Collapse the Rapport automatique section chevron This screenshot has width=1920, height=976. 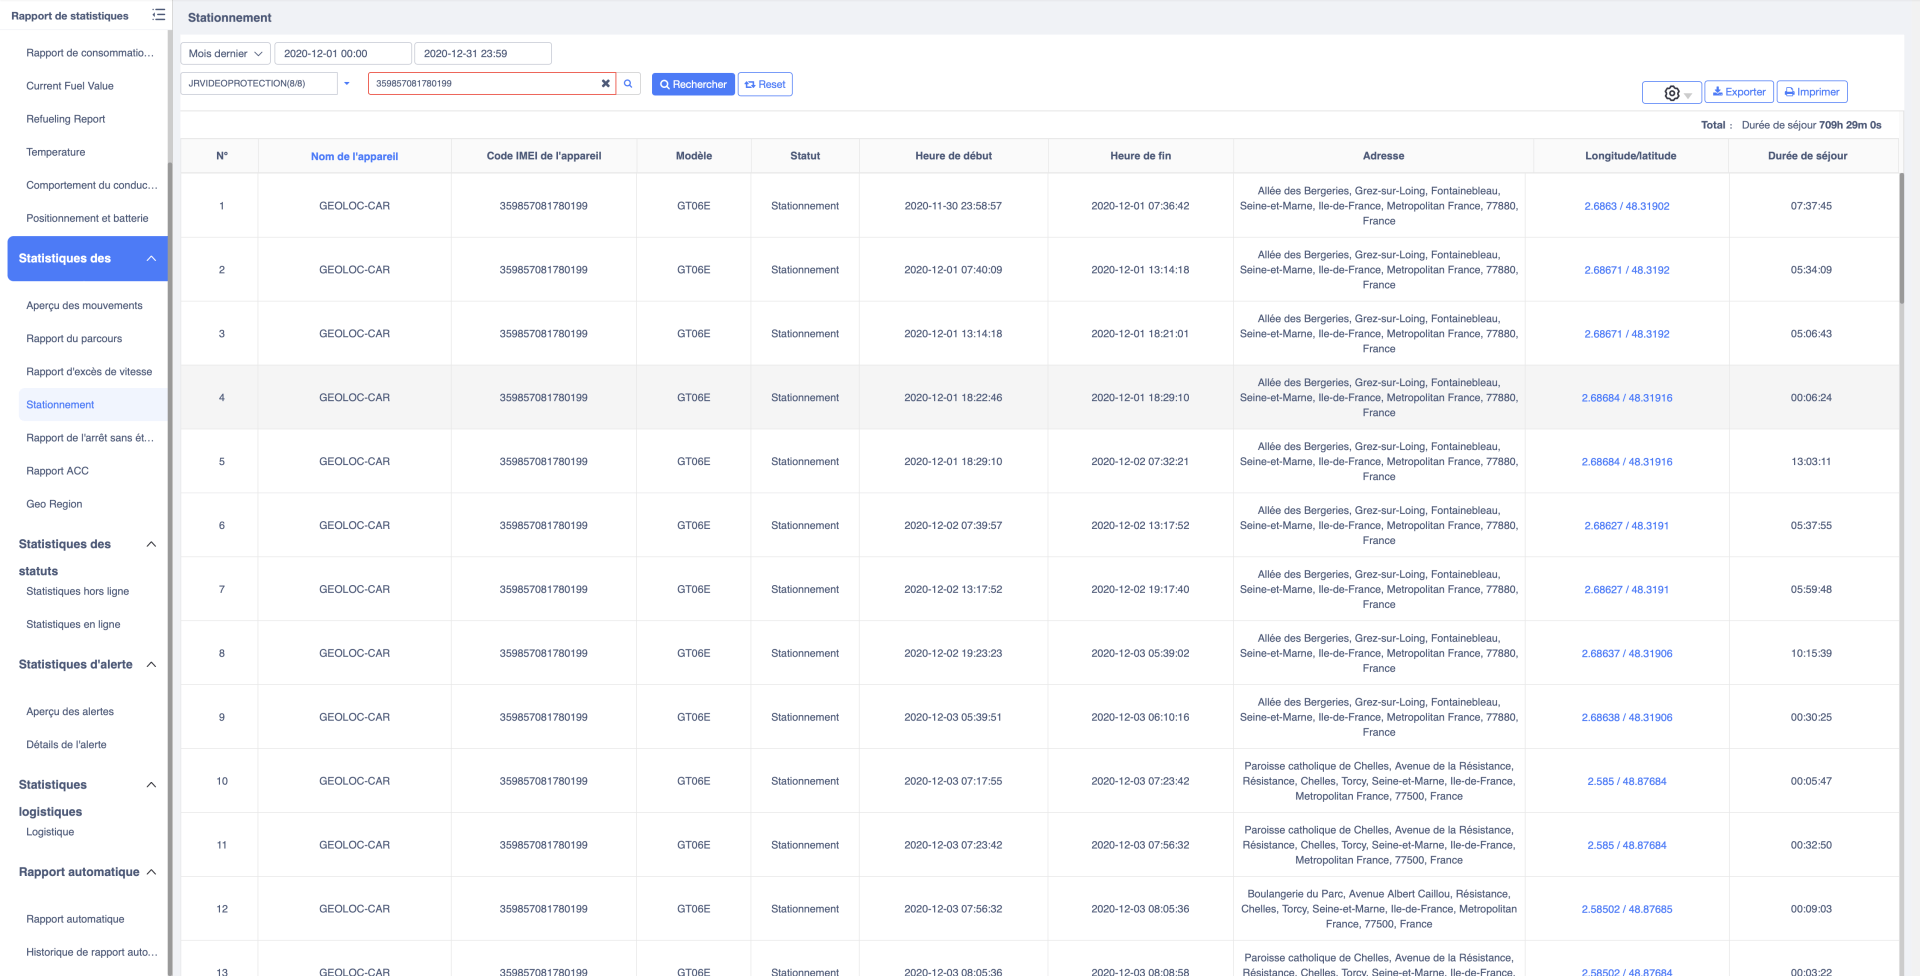[151, 872]
